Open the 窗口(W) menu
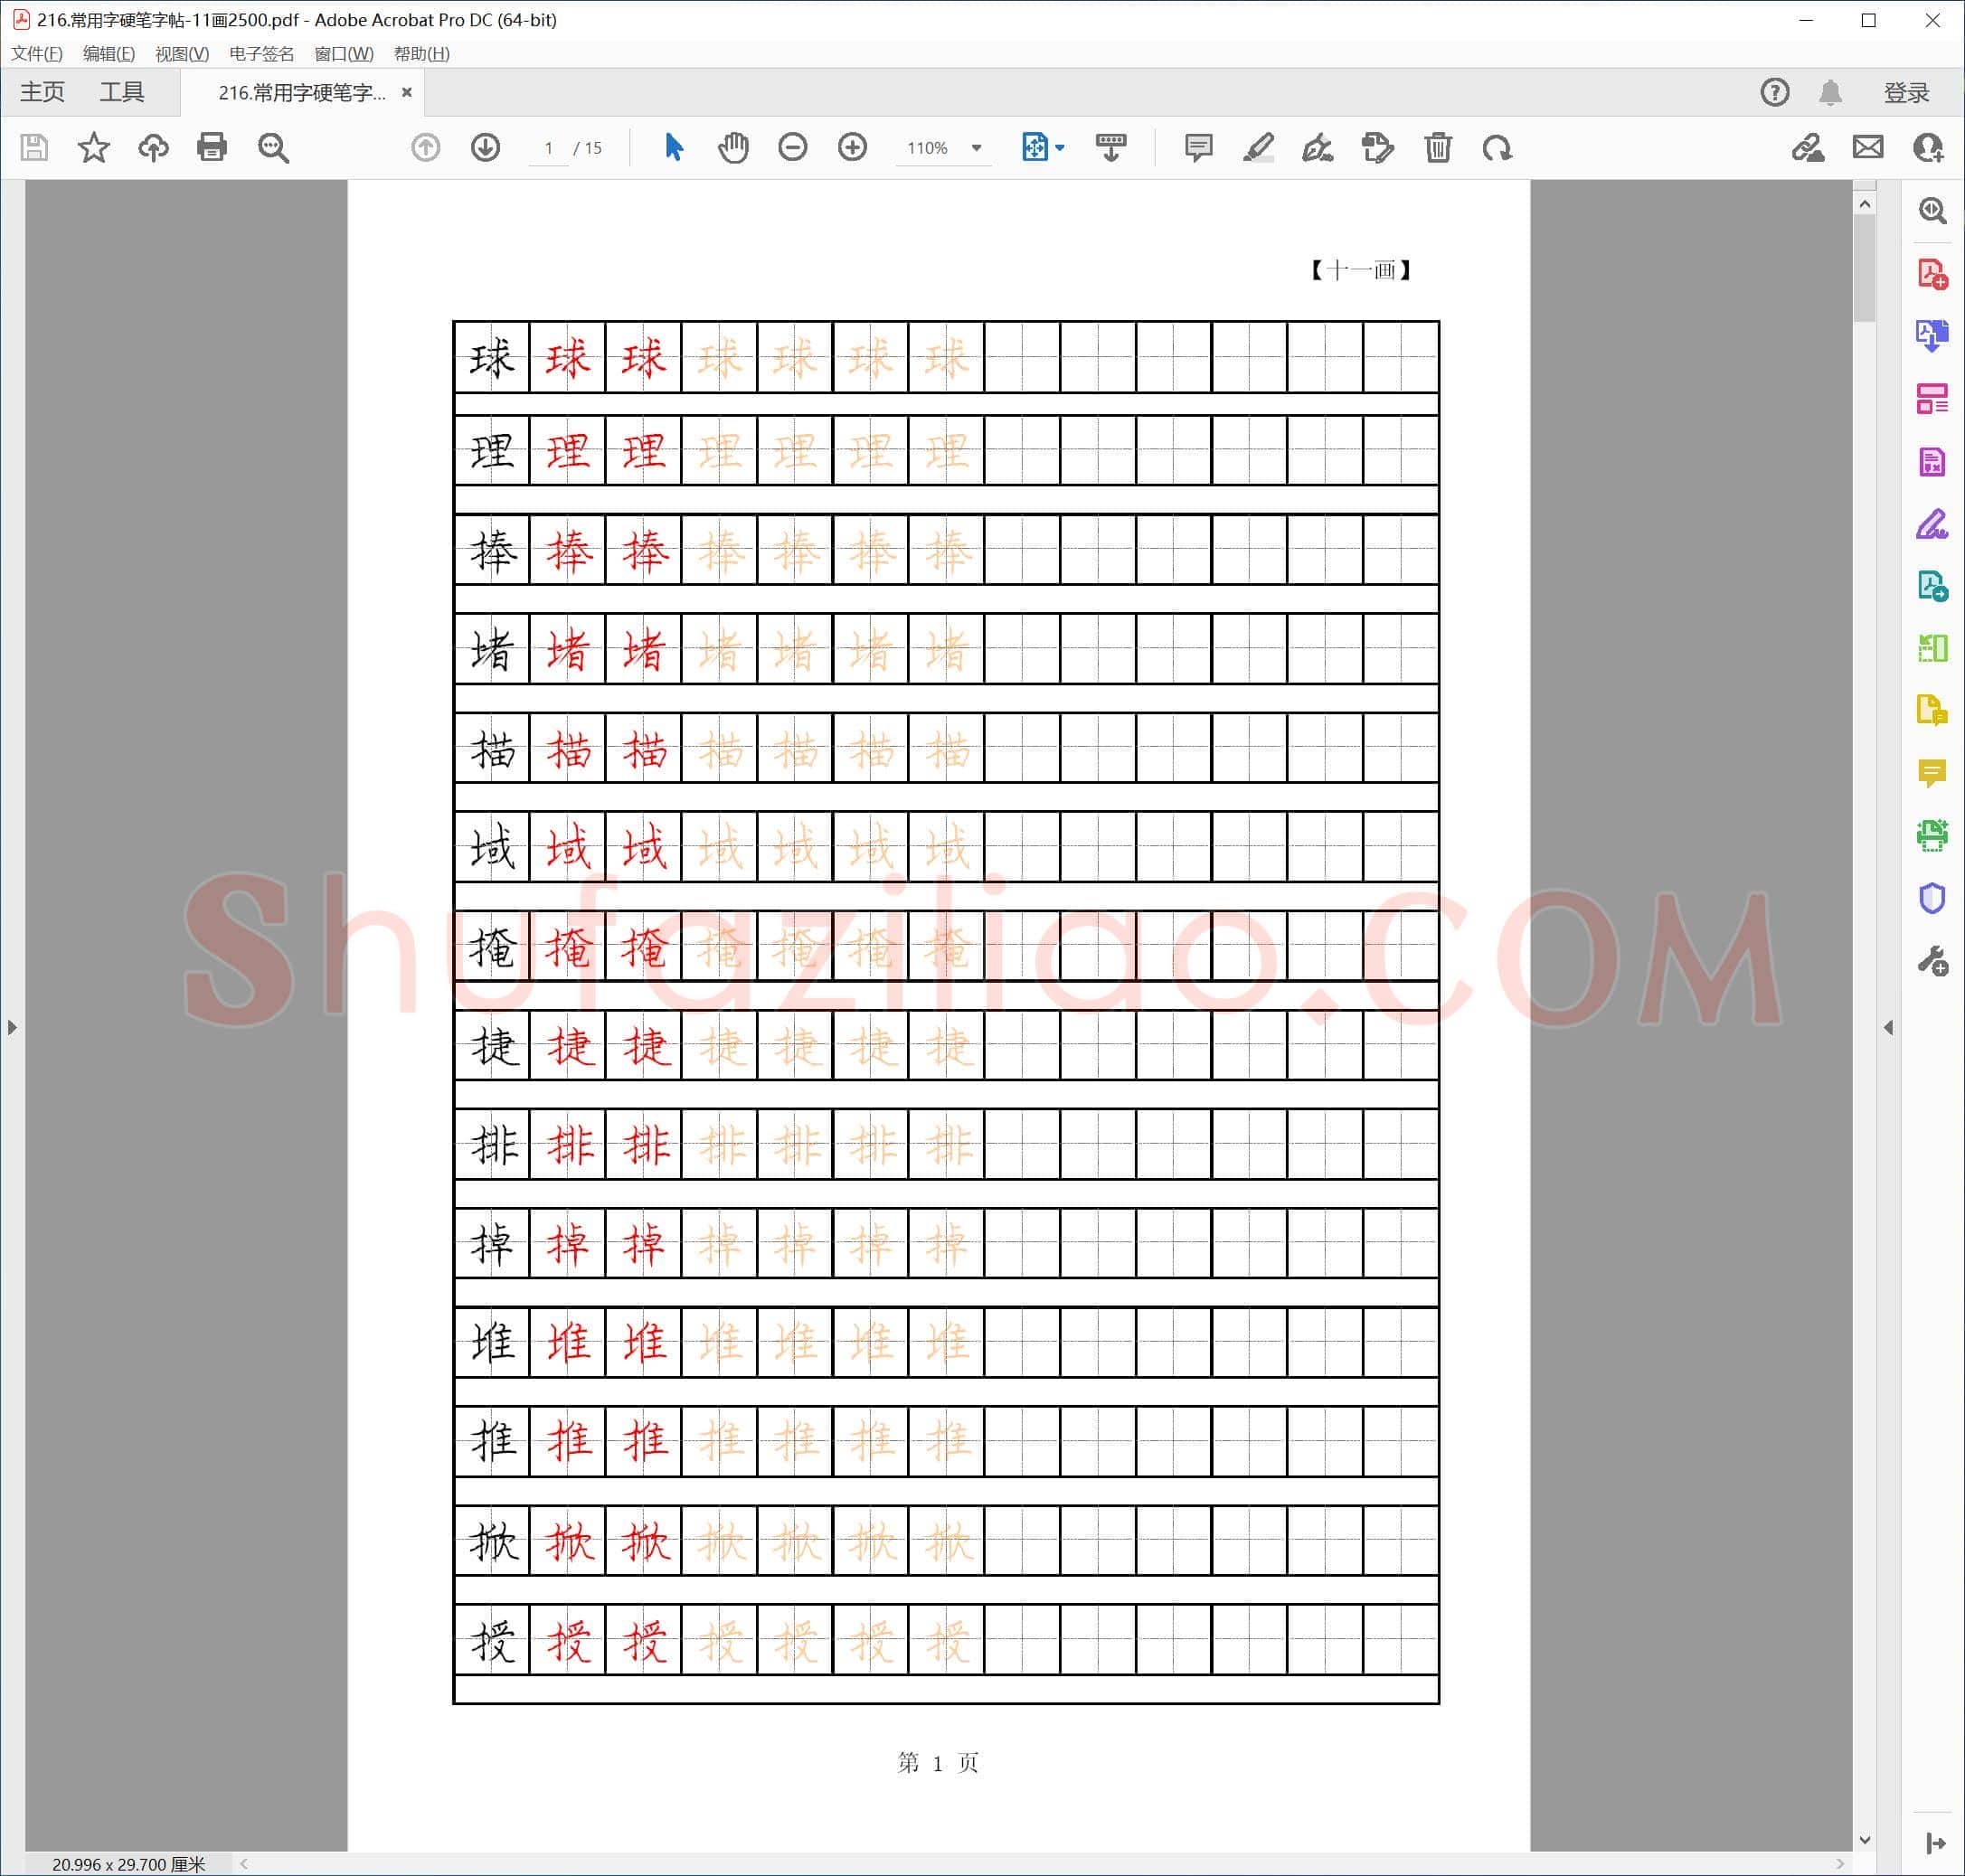The height and width of the screenshot is (1876, 1965). pos(344,54)
